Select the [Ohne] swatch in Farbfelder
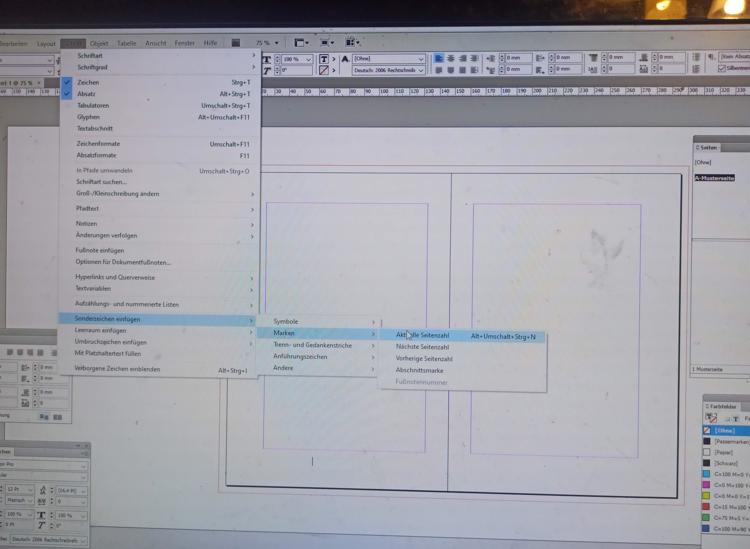This screenshot has height=549, width=750. 726,430
